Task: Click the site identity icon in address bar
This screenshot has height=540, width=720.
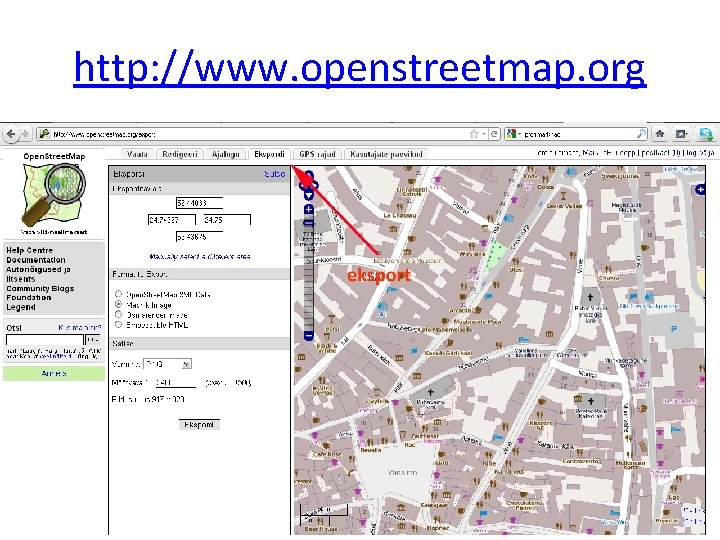Action: (x=44, y=134)
